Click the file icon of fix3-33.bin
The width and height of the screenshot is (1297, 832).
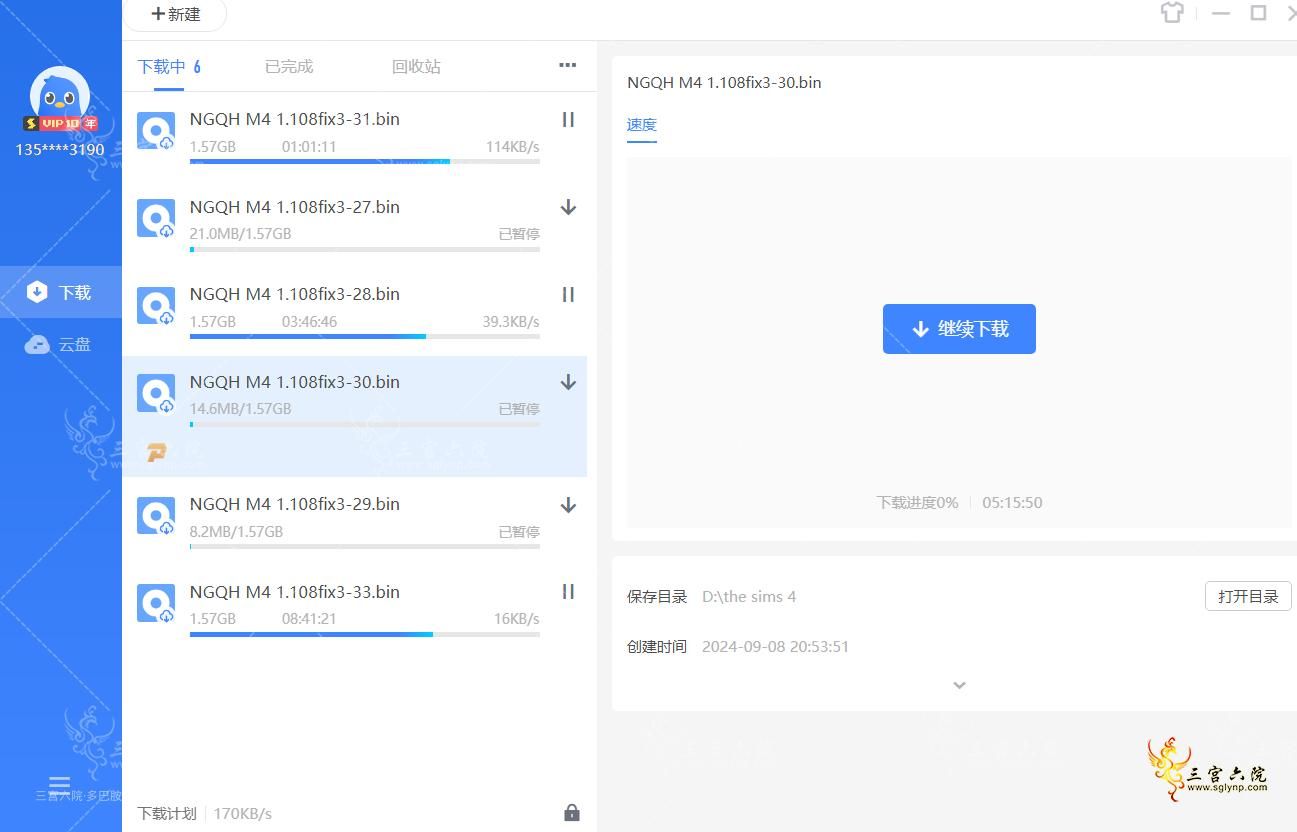156,603
